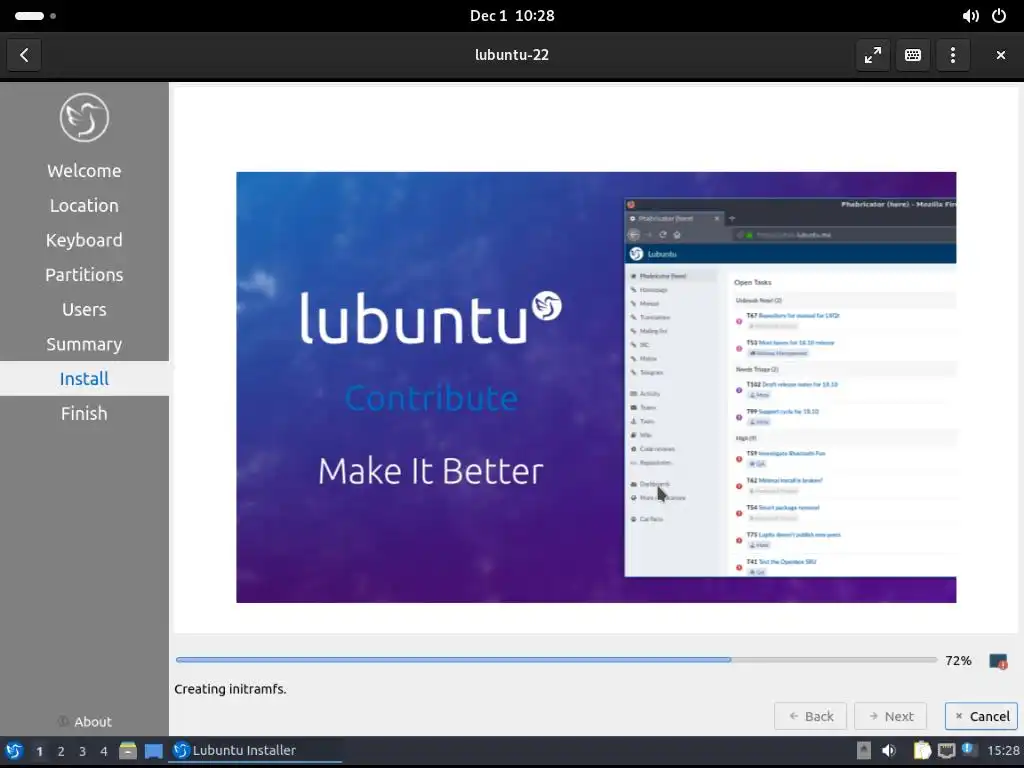Open the keyboard shortcuts icon menu
The image size is (1024, 768).
(x=912, y=55)
